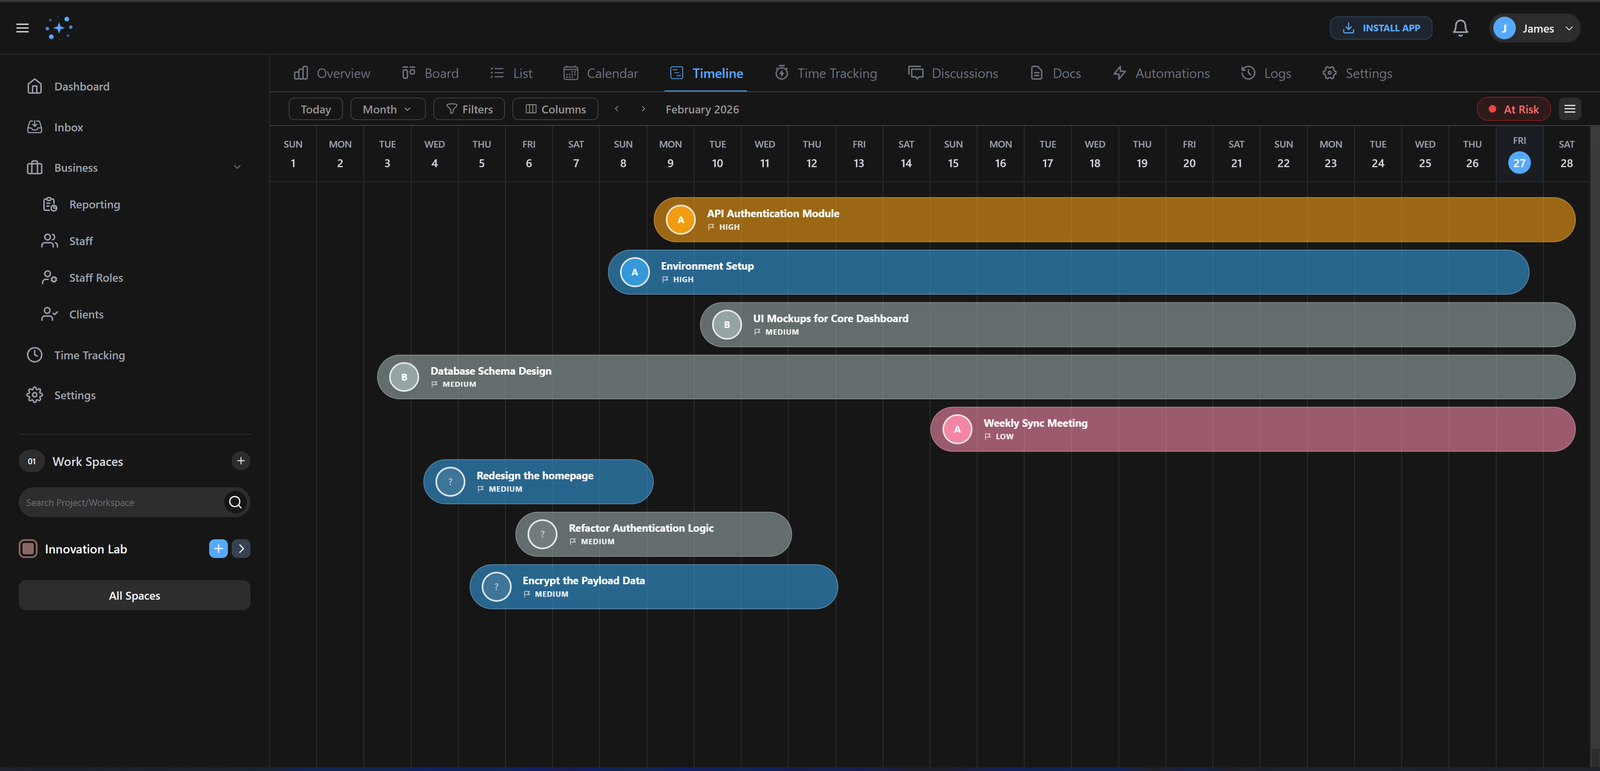Click the Innovation Lab color swatch
Viewport: 1600px width, 771px height.
[x=28, y=548]
